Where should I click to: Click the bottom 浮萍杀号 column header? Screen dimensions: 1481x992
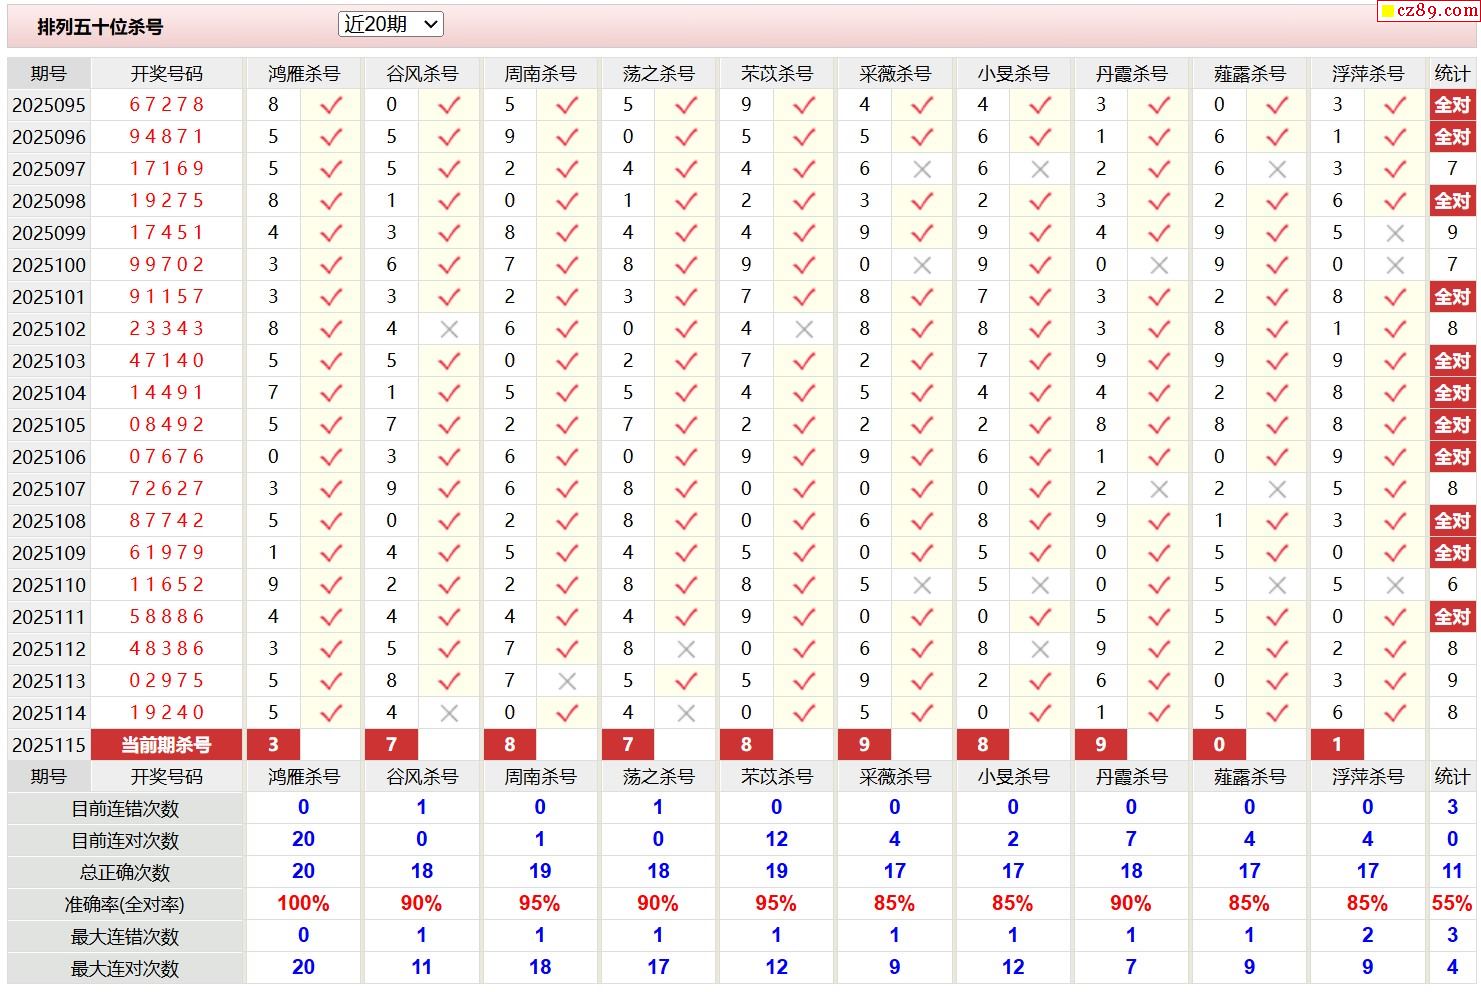tap(1368, 777)
